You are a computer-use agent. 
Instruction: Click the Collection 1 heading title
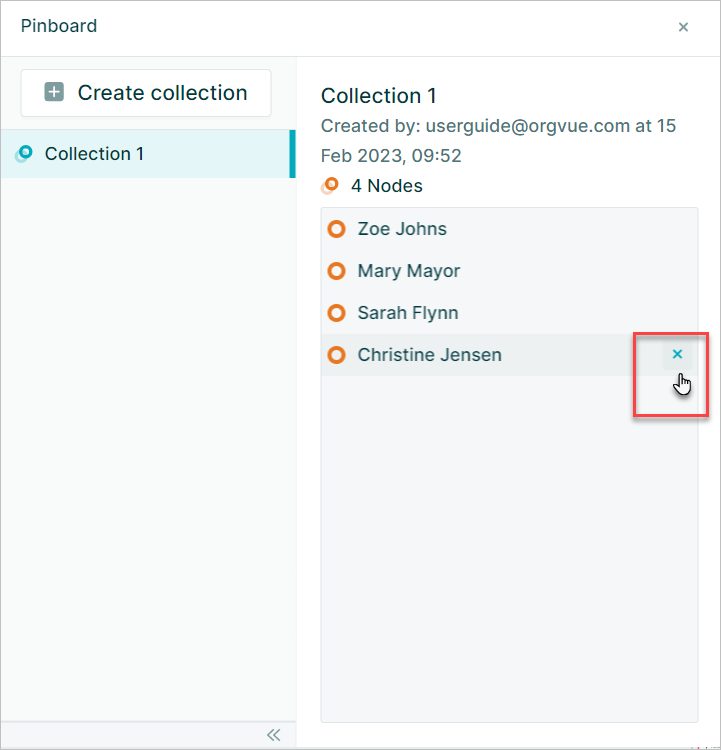(x=378, y=96)
